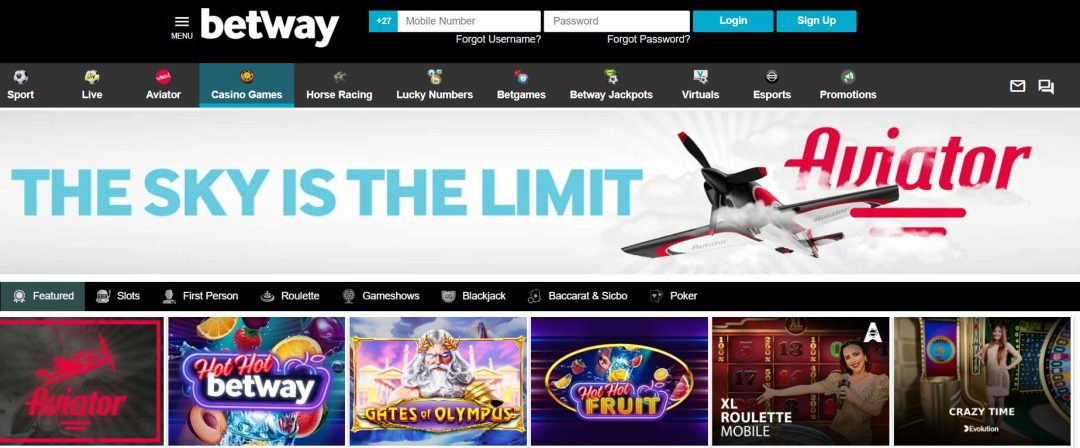This screenshot has height=448, width=1080.
Task: Switch to the Roulette category tab
Action: click(290, 296)
